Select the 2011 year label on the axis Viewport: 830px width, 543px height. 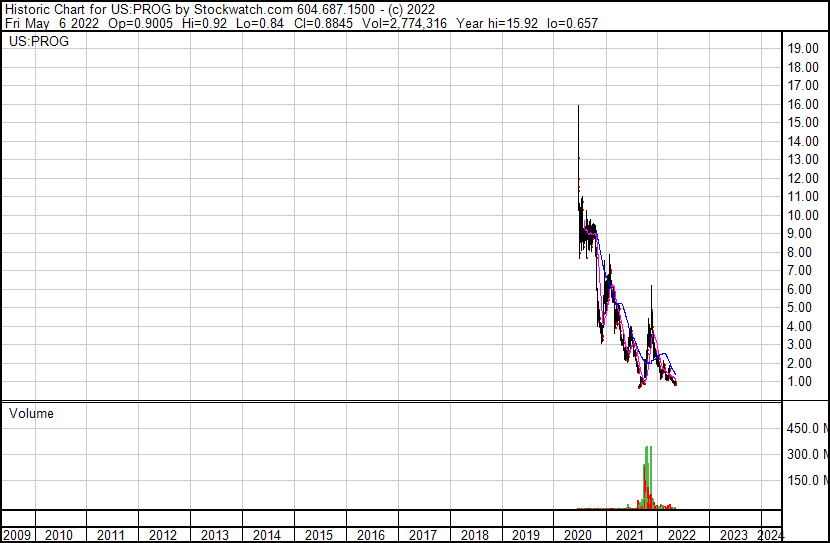tap(111, 535)
